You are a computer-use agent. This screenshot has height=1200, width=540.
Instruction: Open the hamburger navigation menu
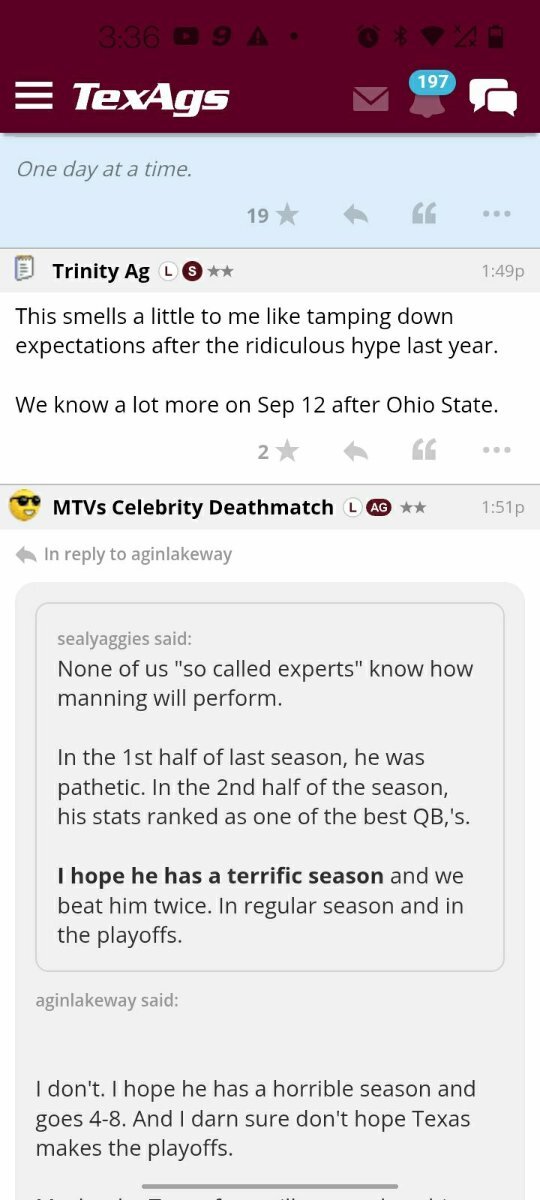click(x=34, y=96)
